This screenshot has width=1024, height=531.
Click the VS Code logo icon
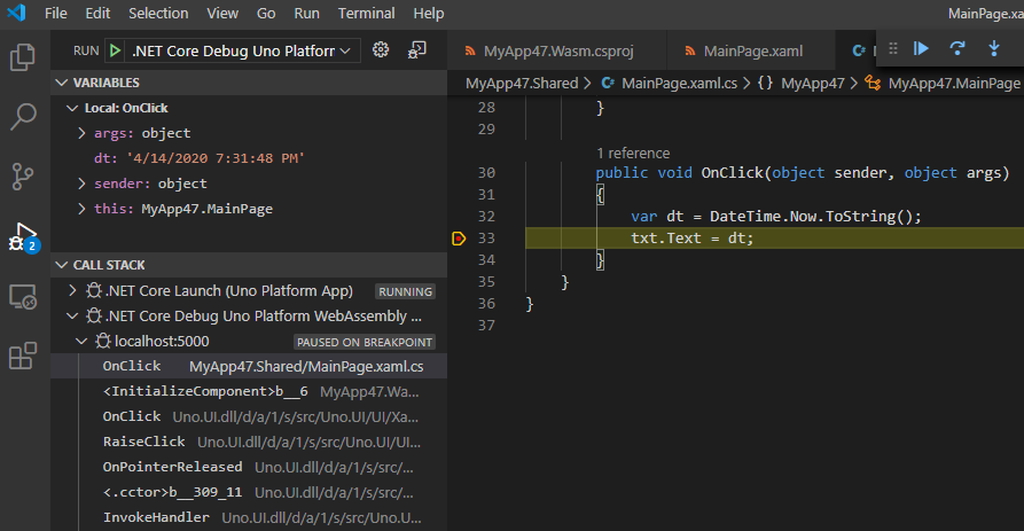(x=16, y=12)
